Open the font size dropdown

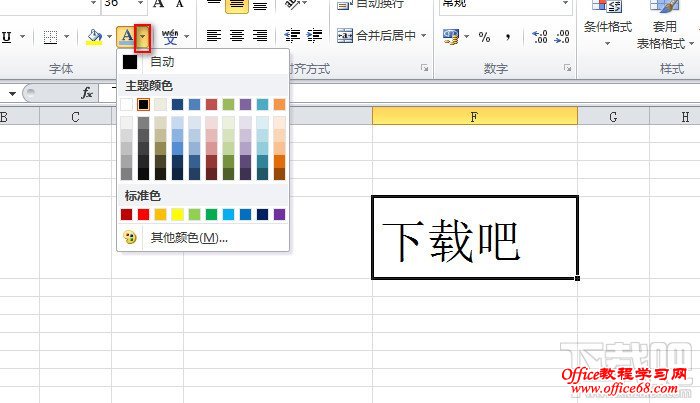(140, 4)
